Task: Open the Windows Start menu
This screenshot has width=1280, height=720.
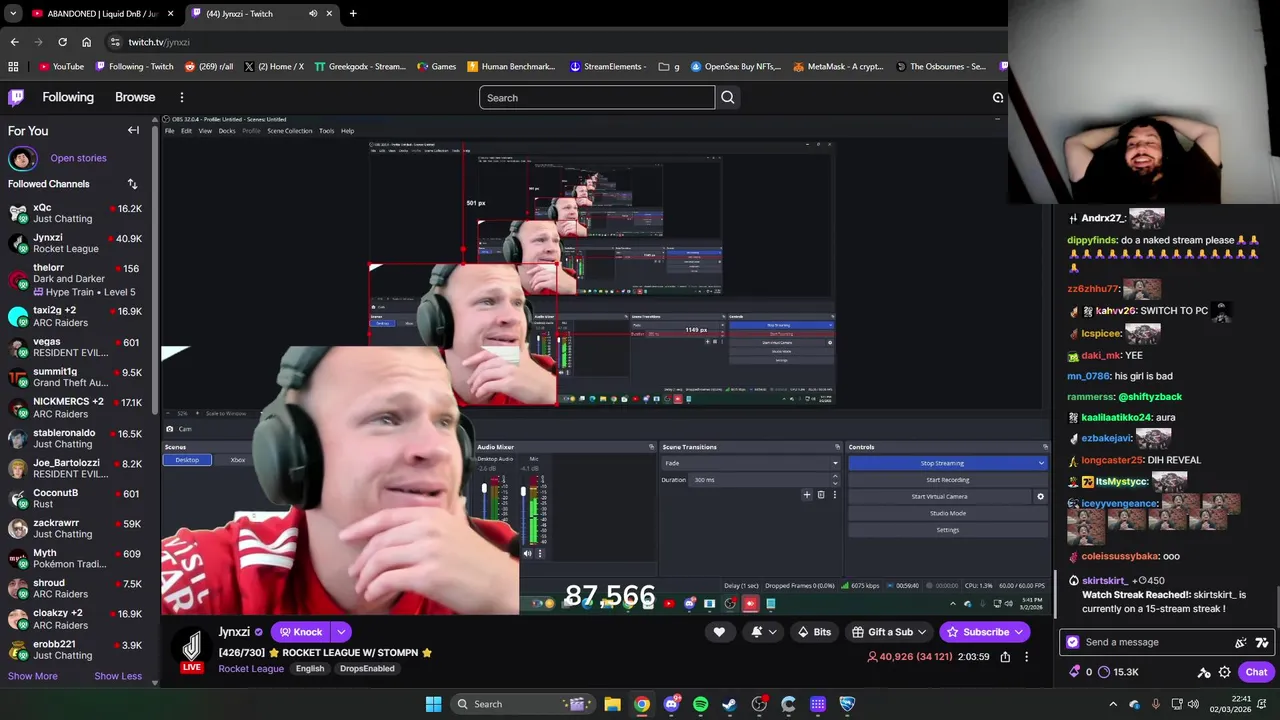Action: tap(433, 704)
